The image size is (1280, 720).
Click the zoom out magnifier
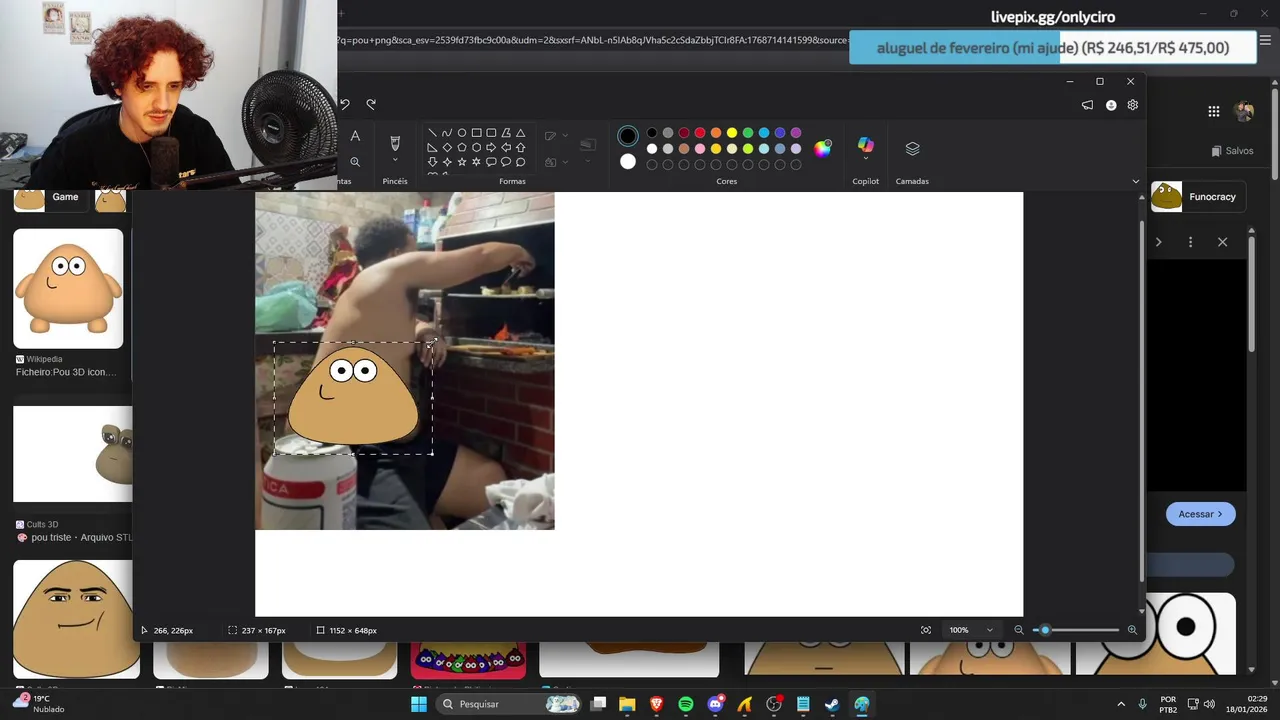[1019, 630]
